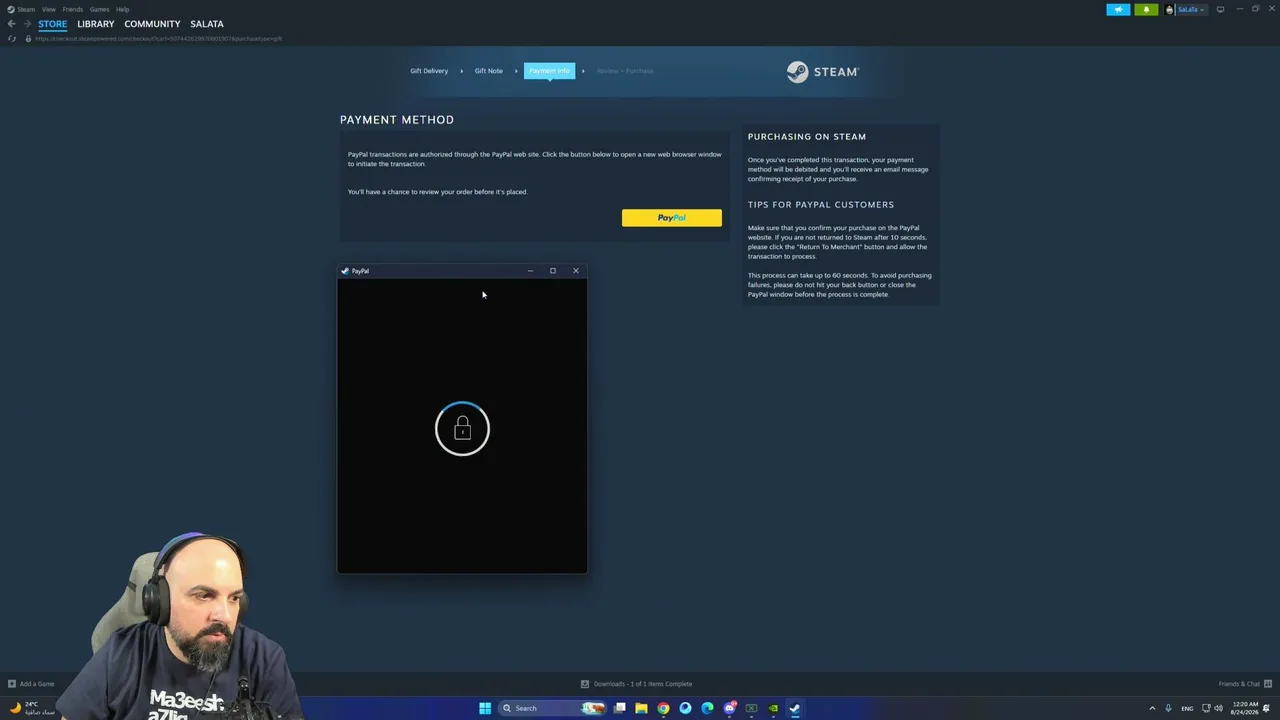Reload the Steam checkout page
Screen dimensions: 1280x720
pyautogui.click(x=12, y=39)
